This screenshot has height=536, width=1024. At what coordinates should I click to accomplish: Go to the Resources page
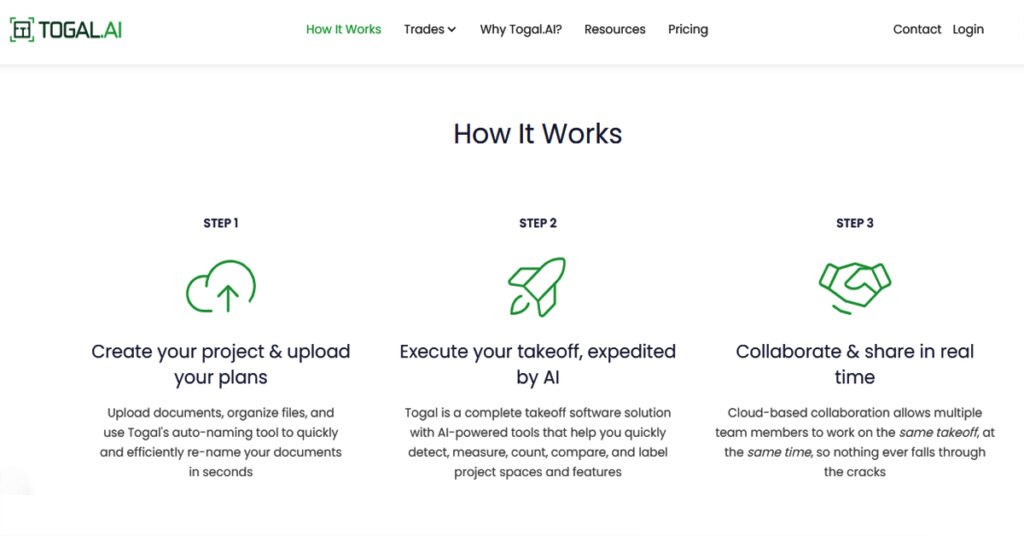[615, 29]
